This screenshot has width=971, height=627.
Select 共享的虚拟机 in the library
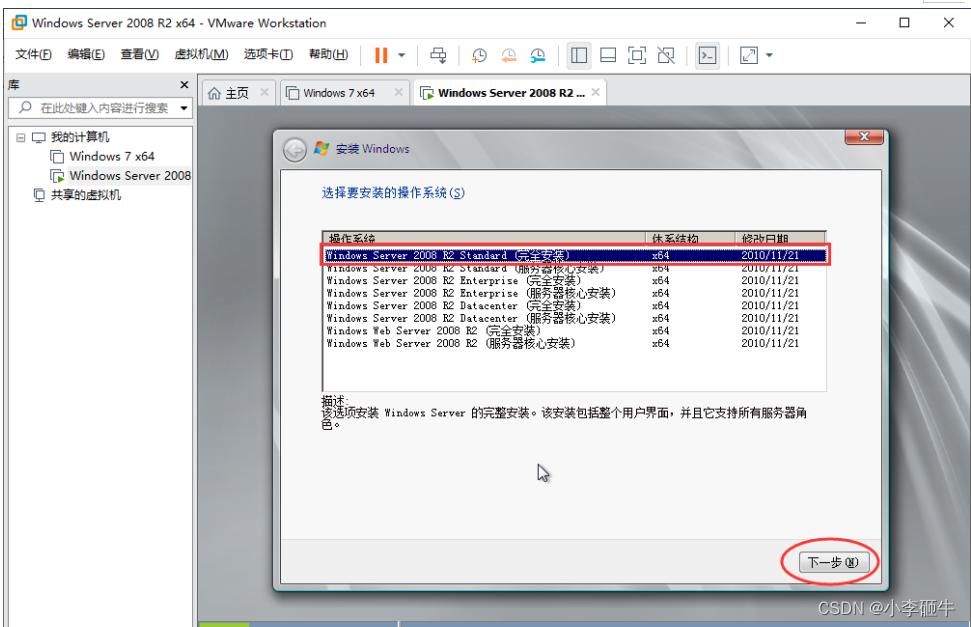click(85, 195)
